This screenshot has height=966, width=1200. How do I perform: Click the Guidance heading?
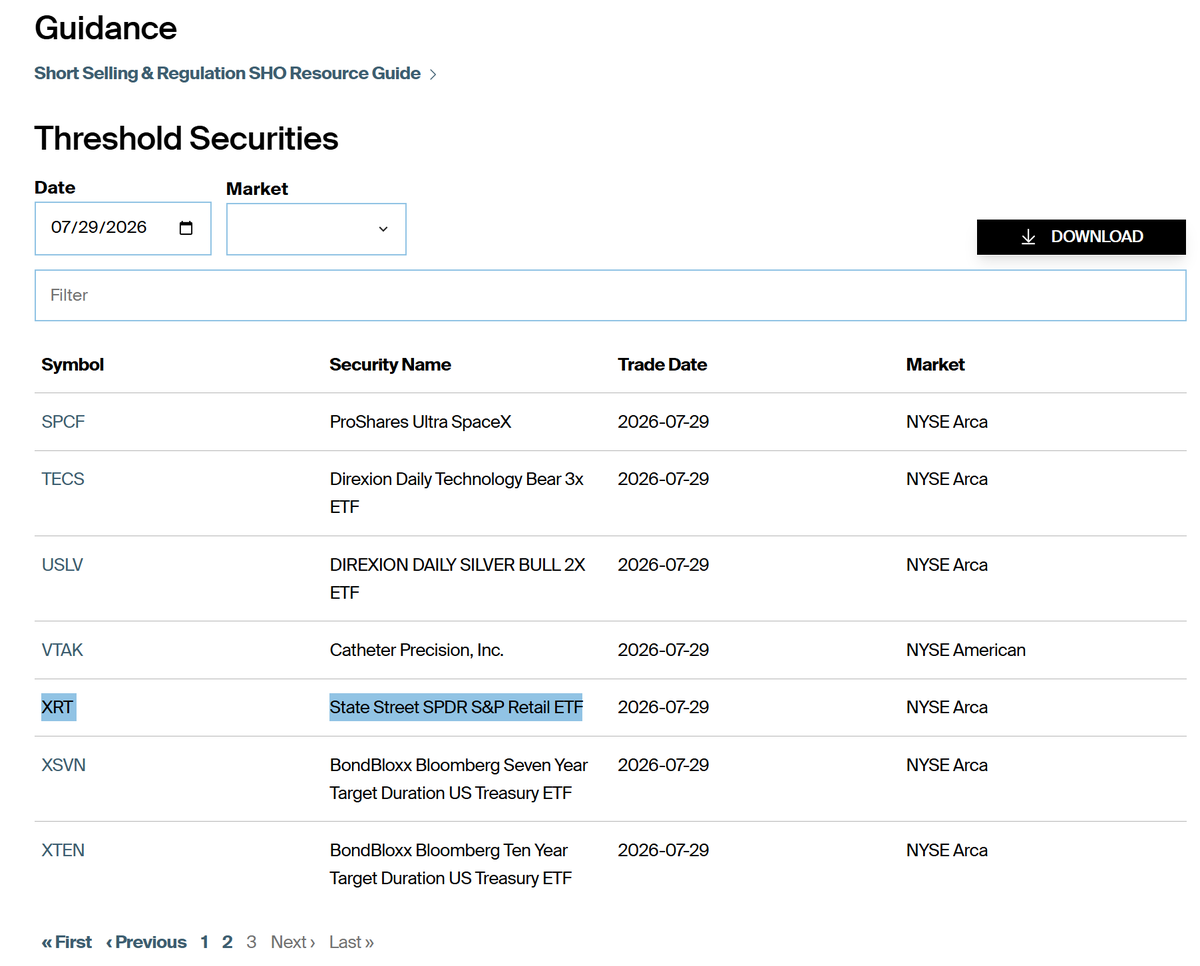tap(106, 28)
